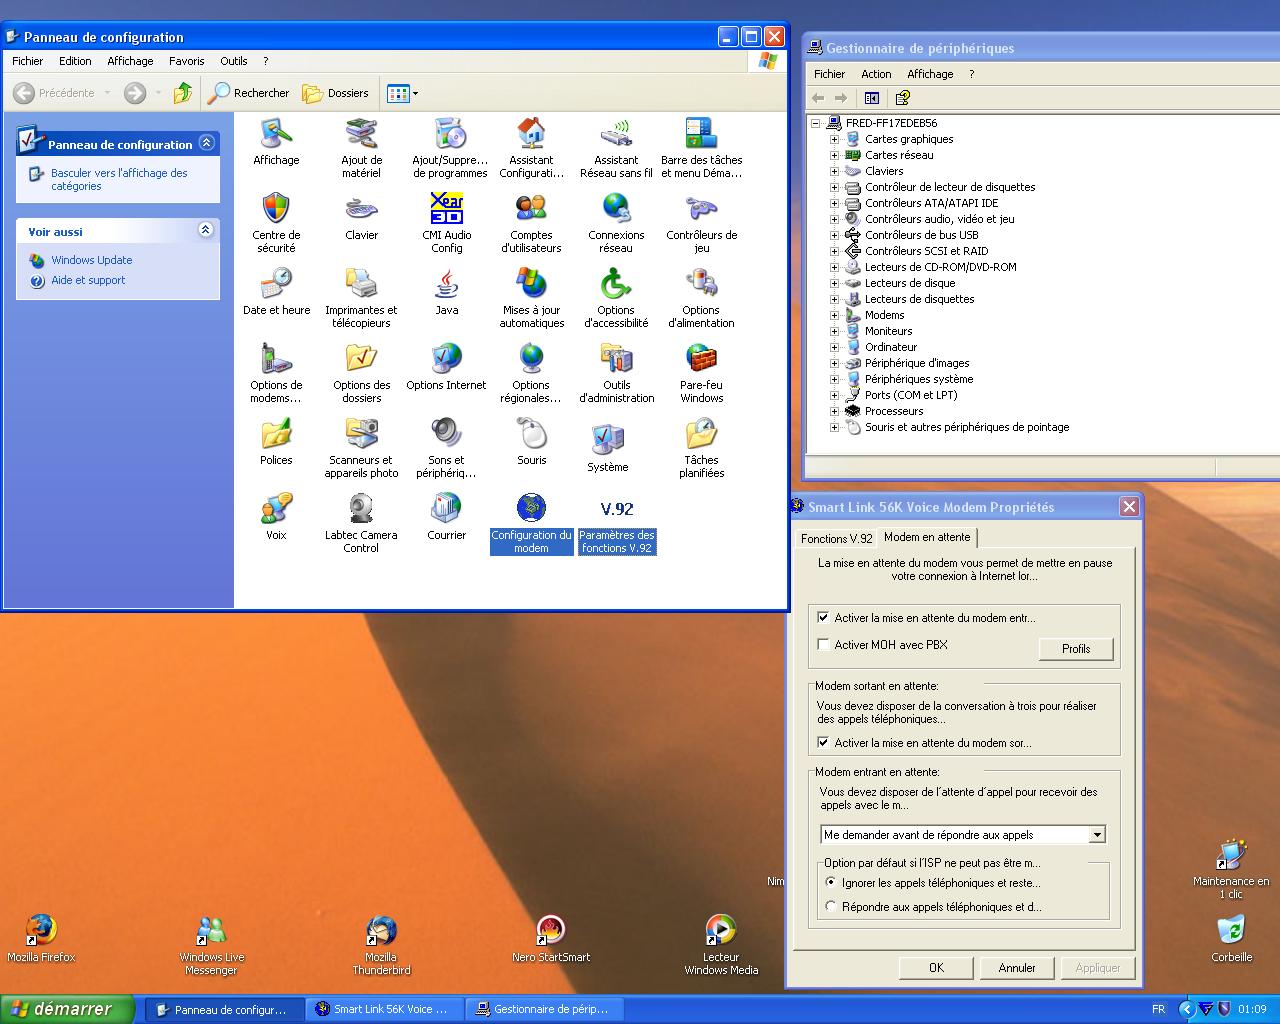This screenshot has width=1280, height=1024.
Task: Click the up-folder toolbar icon
Action: coord(182,93)
